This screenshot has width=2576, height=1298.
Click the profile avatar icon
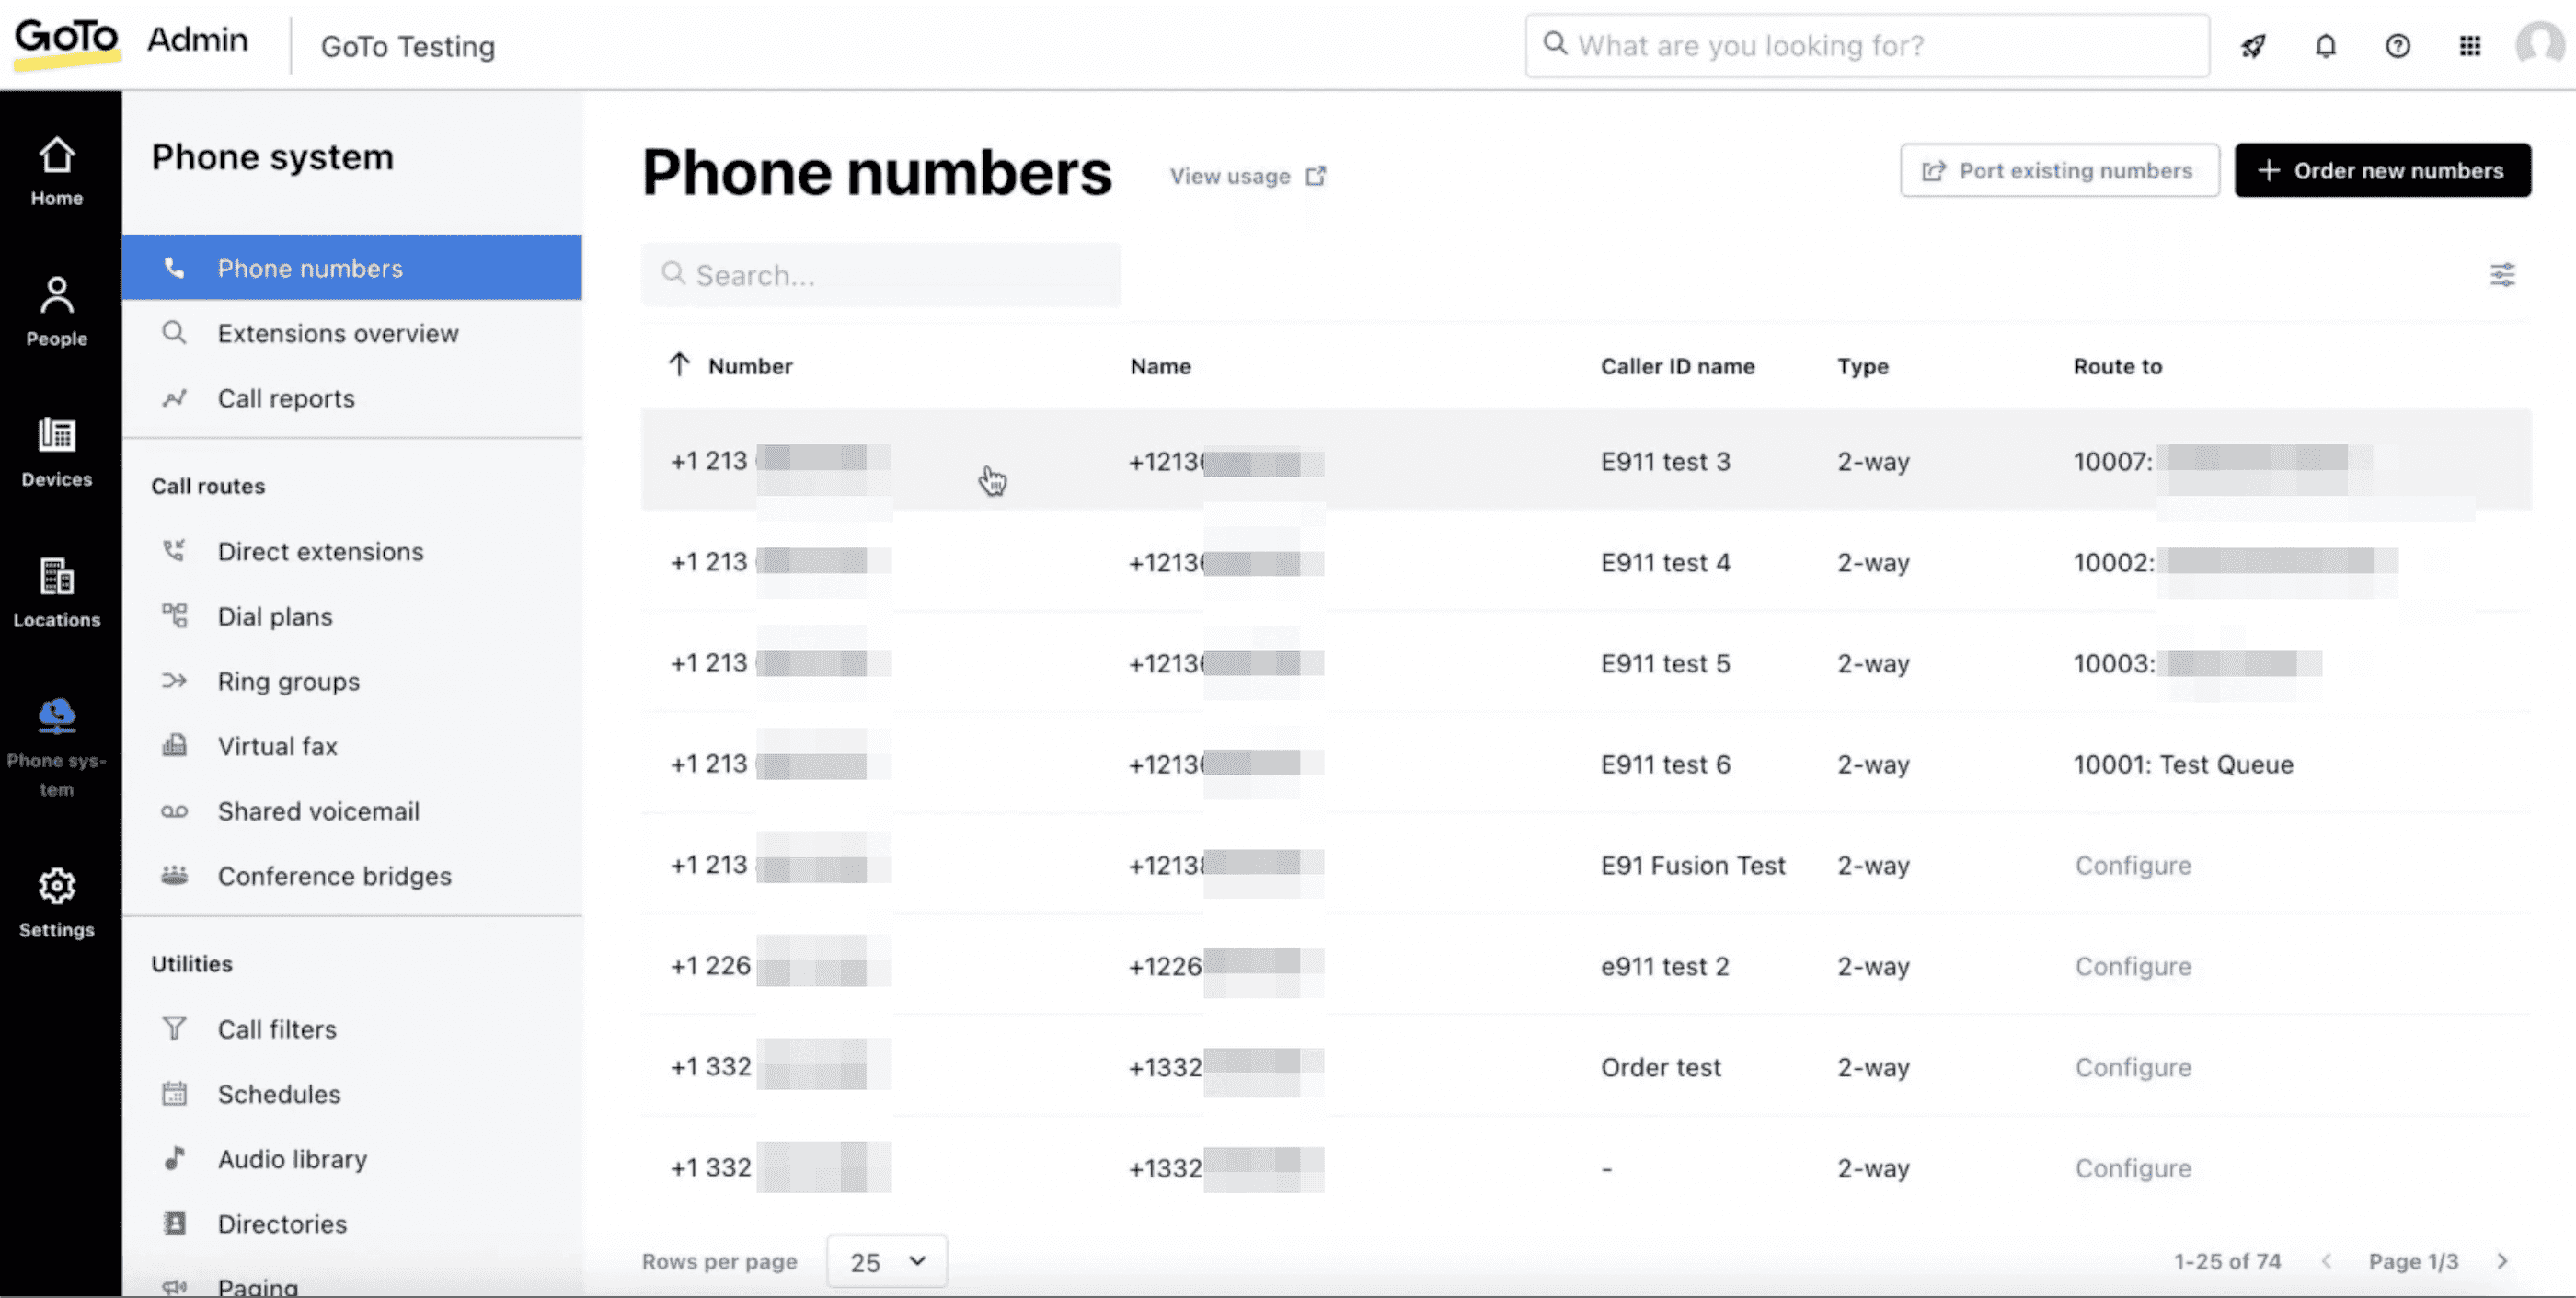tap(2541, 46)
